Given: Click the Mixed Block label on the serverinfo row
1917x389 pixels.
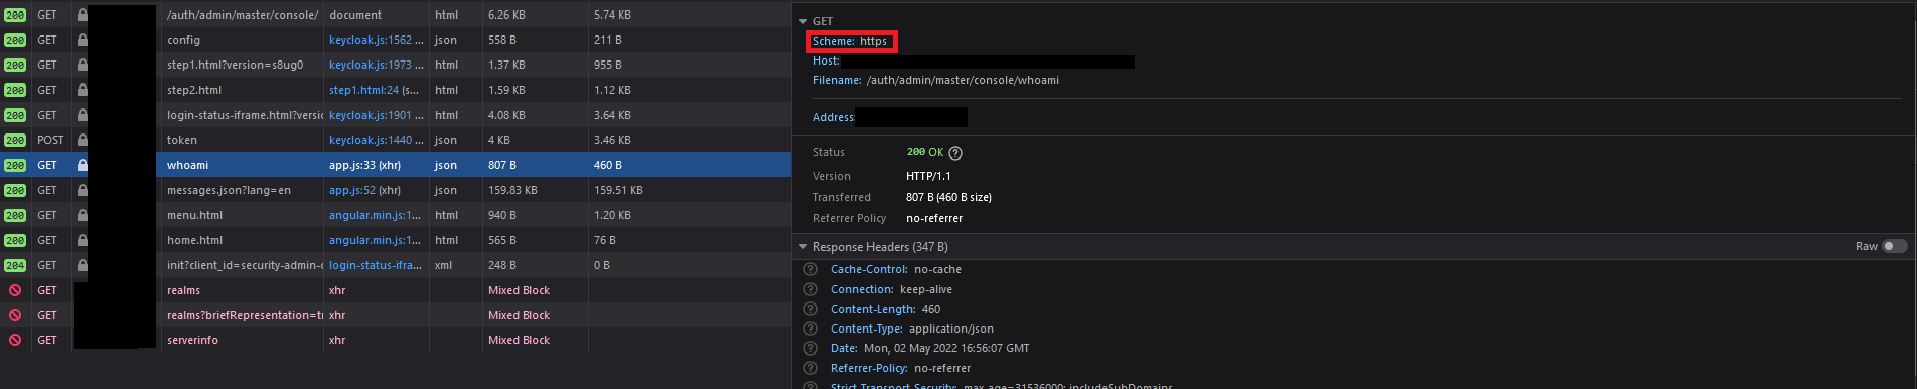Looking at the screenshot, I should coord(519,340).
